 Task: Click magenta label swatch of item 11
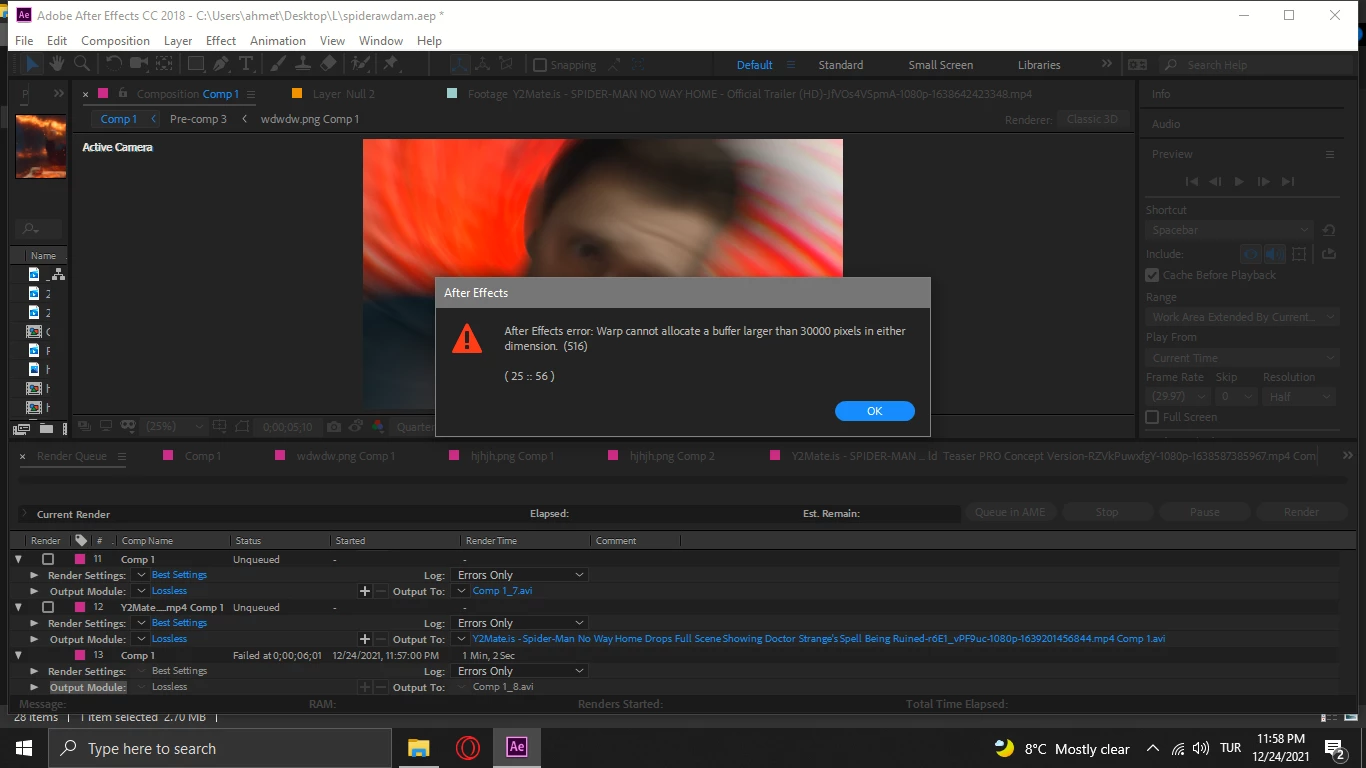coord(80,559)
